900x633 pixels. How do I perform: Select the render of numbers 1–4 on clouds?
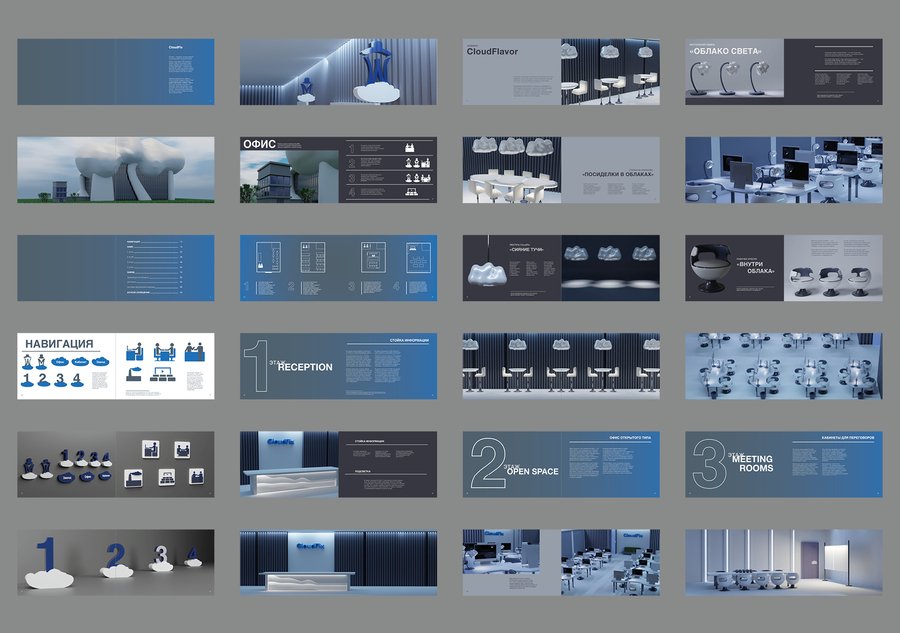[x=115, y=562]
